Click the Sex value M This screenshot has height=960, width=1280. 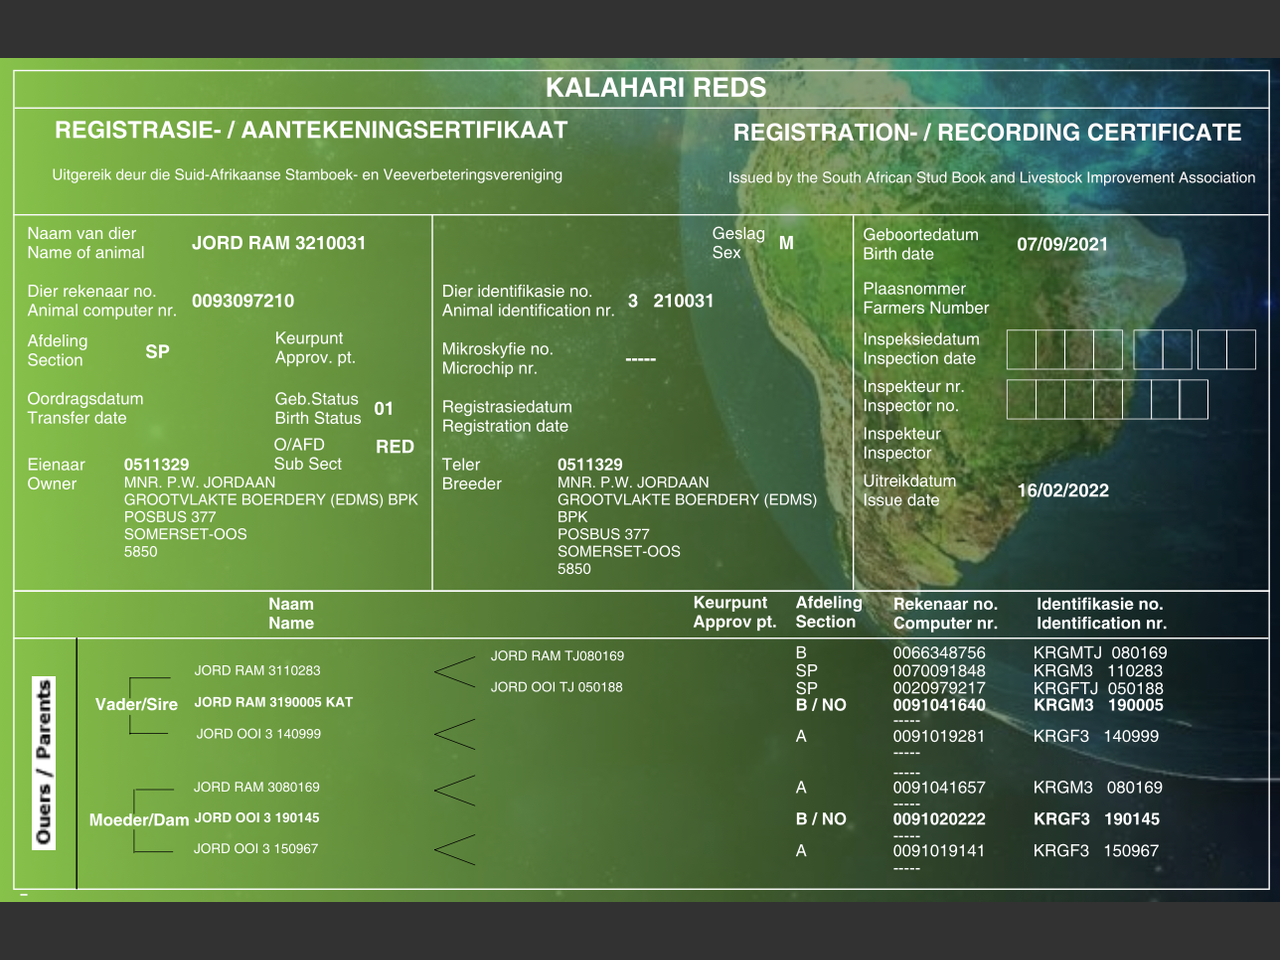786,243
